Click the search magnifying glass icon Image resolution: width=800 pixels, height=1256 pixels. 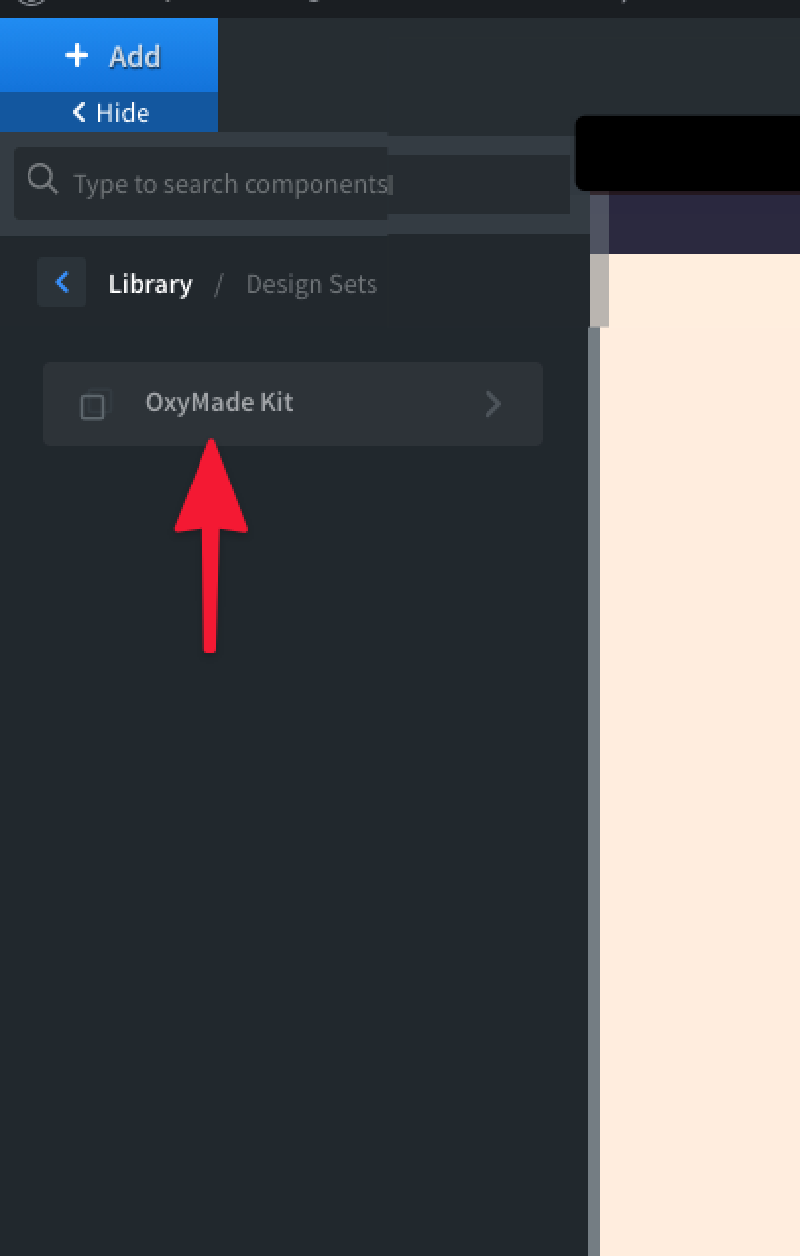pyautogui.click(x=42, y=179)
